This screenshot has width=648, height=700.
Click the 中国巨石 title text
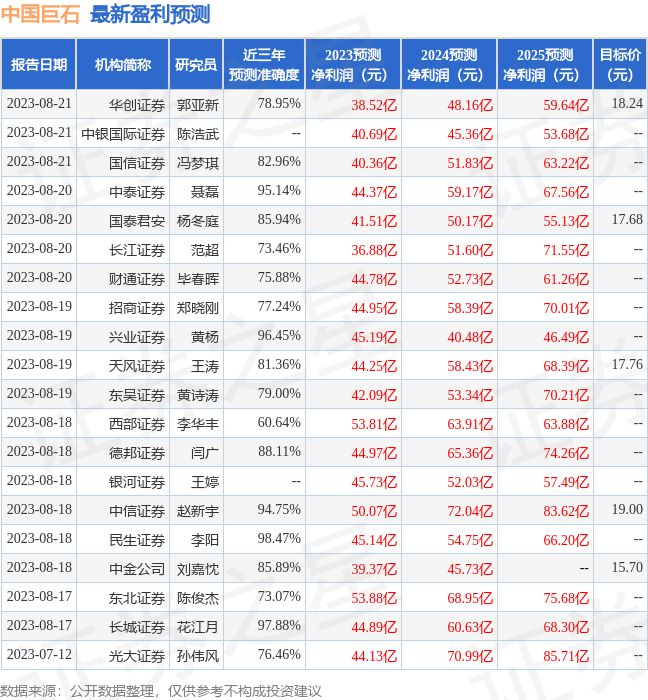coord(40,14)
